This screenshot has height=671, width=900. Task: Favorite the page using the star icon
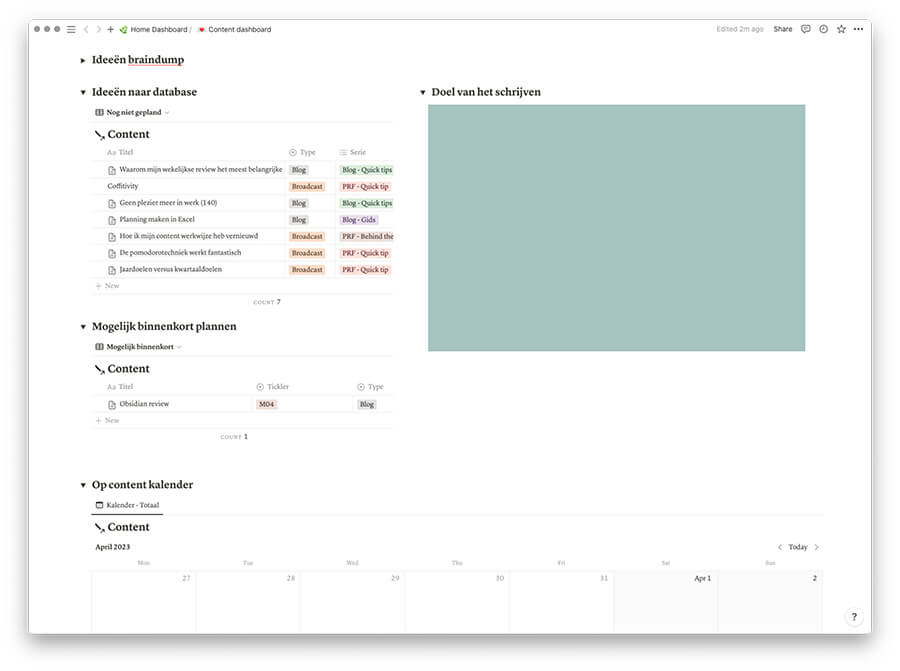840,29
